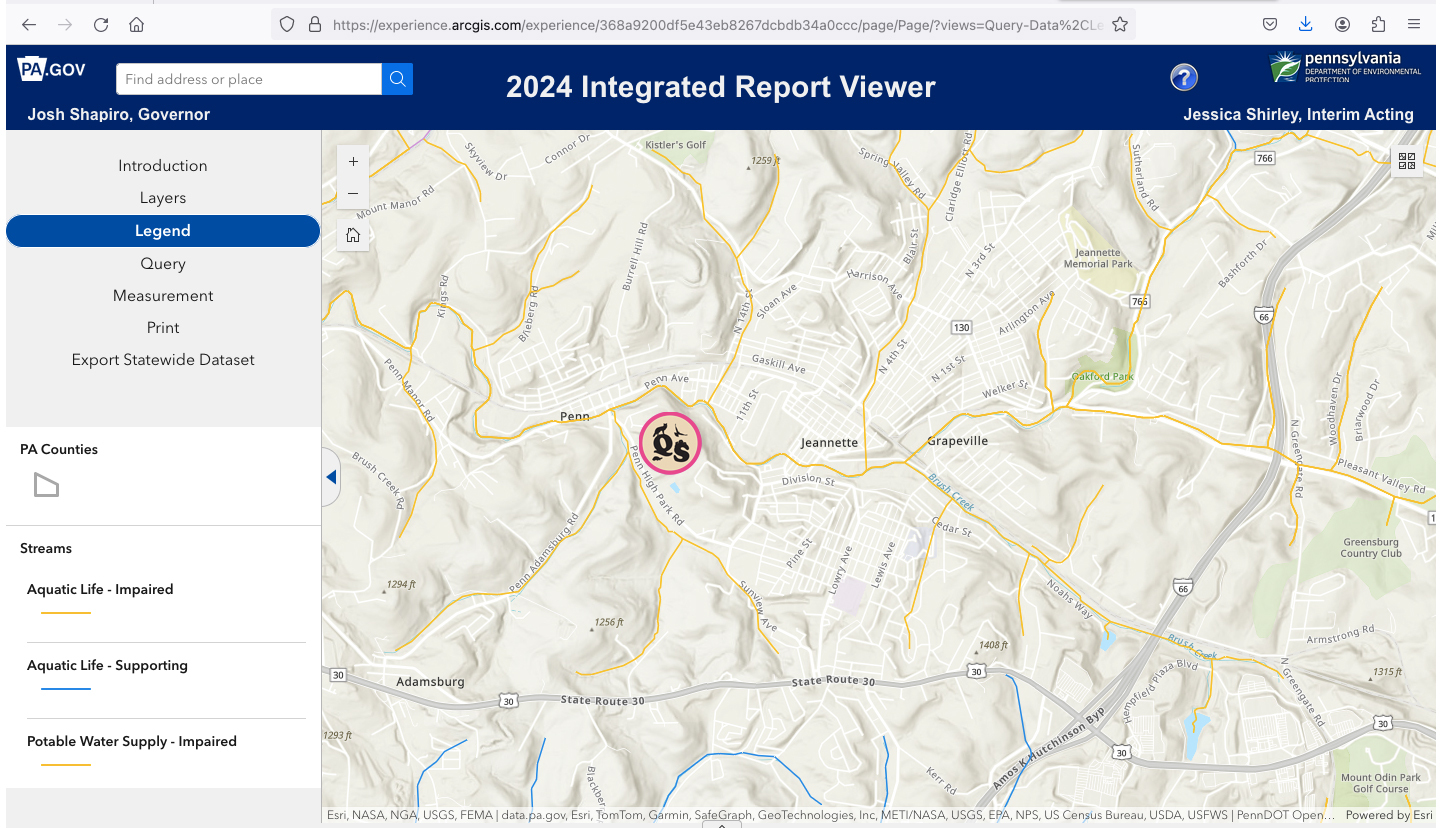Click the Find address or place field
The height and width of the screenshot is (828, 1440).
248,79
